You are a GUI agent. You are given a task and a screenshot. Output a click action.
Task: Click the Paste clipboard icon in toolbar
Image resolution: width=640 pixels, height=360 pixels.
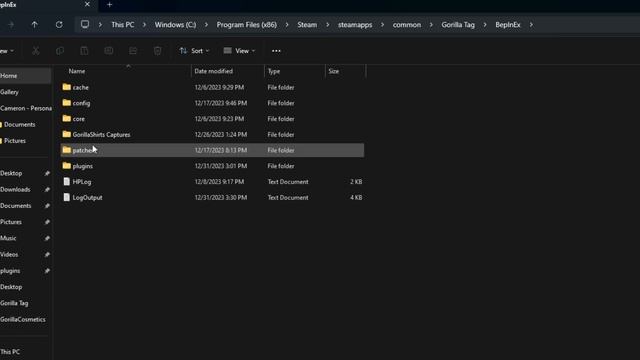pos(84,51)
